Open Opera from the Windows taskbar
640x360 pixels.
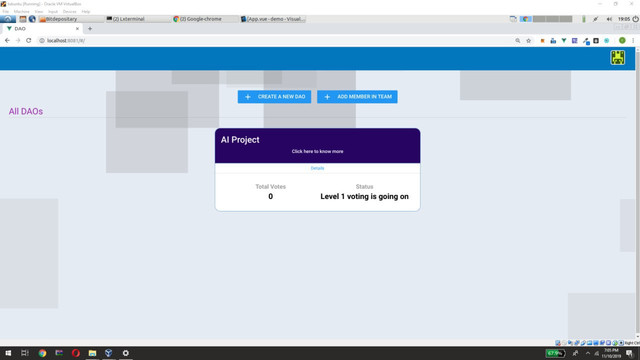(x=76, y=353)
